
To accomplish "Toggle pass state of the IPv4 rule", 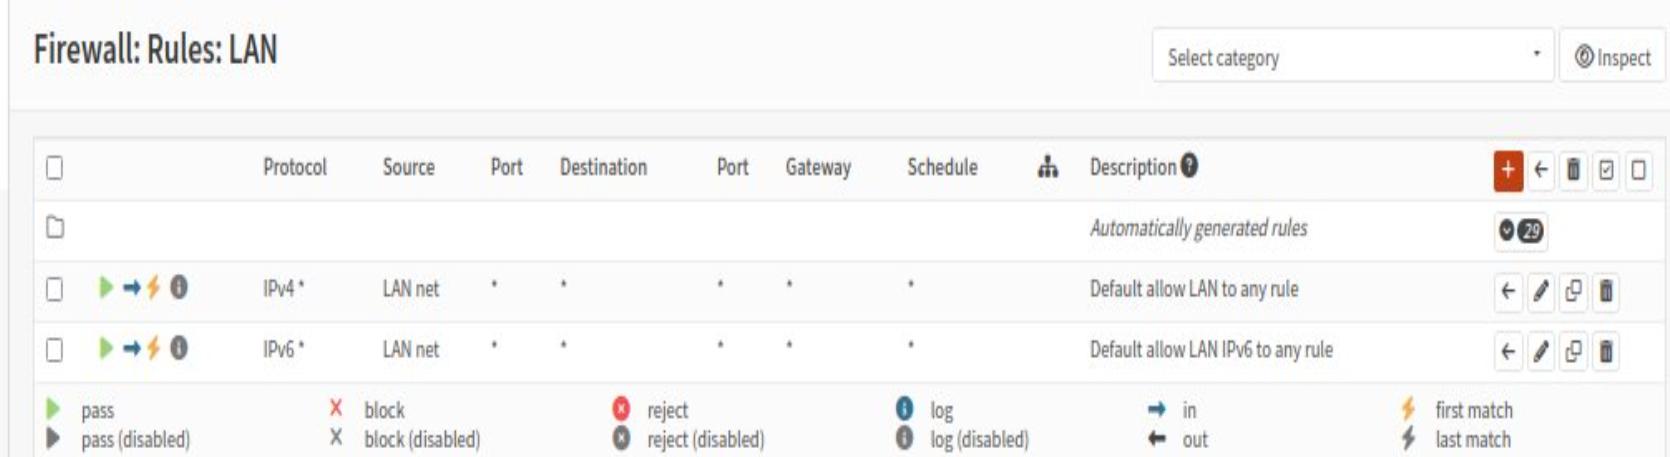I will coord(106,288).
